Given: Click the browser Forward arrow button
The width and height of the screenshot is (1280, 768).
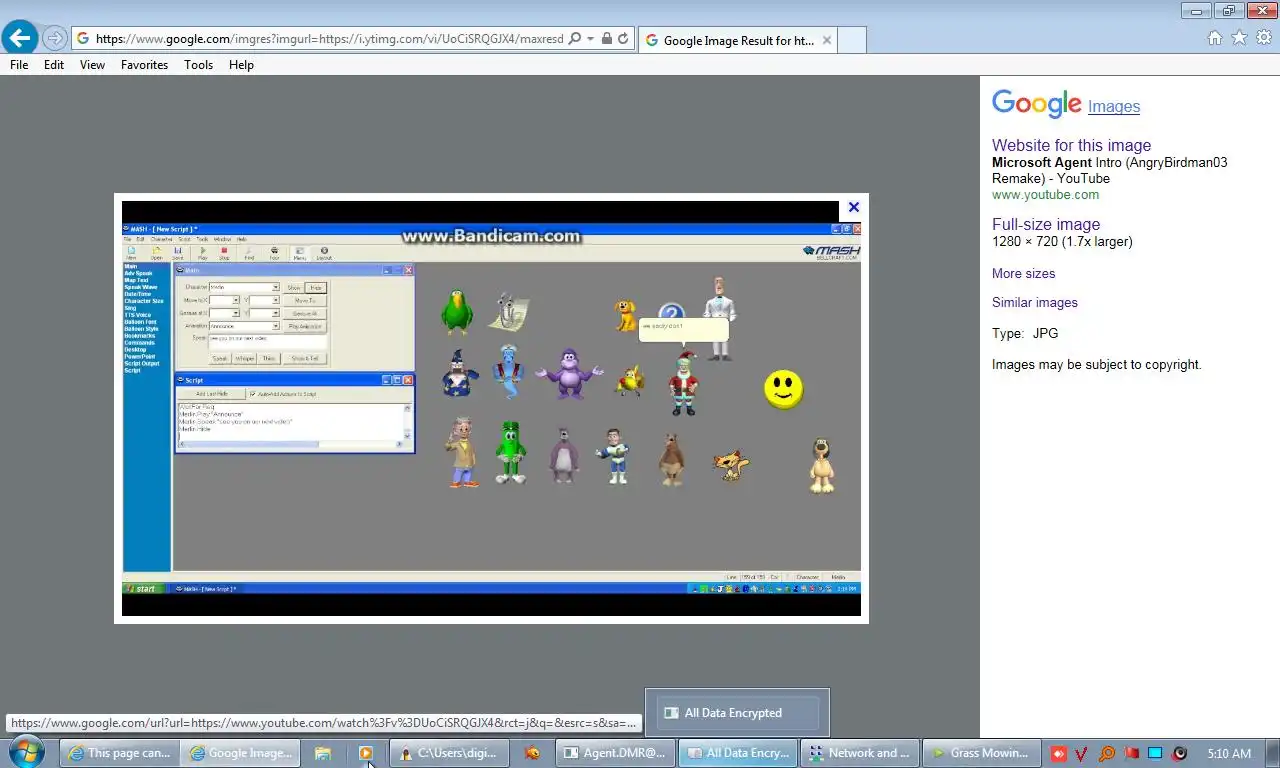Looking at the screenshot, I should pyautogui.click(x=55, y=39).
